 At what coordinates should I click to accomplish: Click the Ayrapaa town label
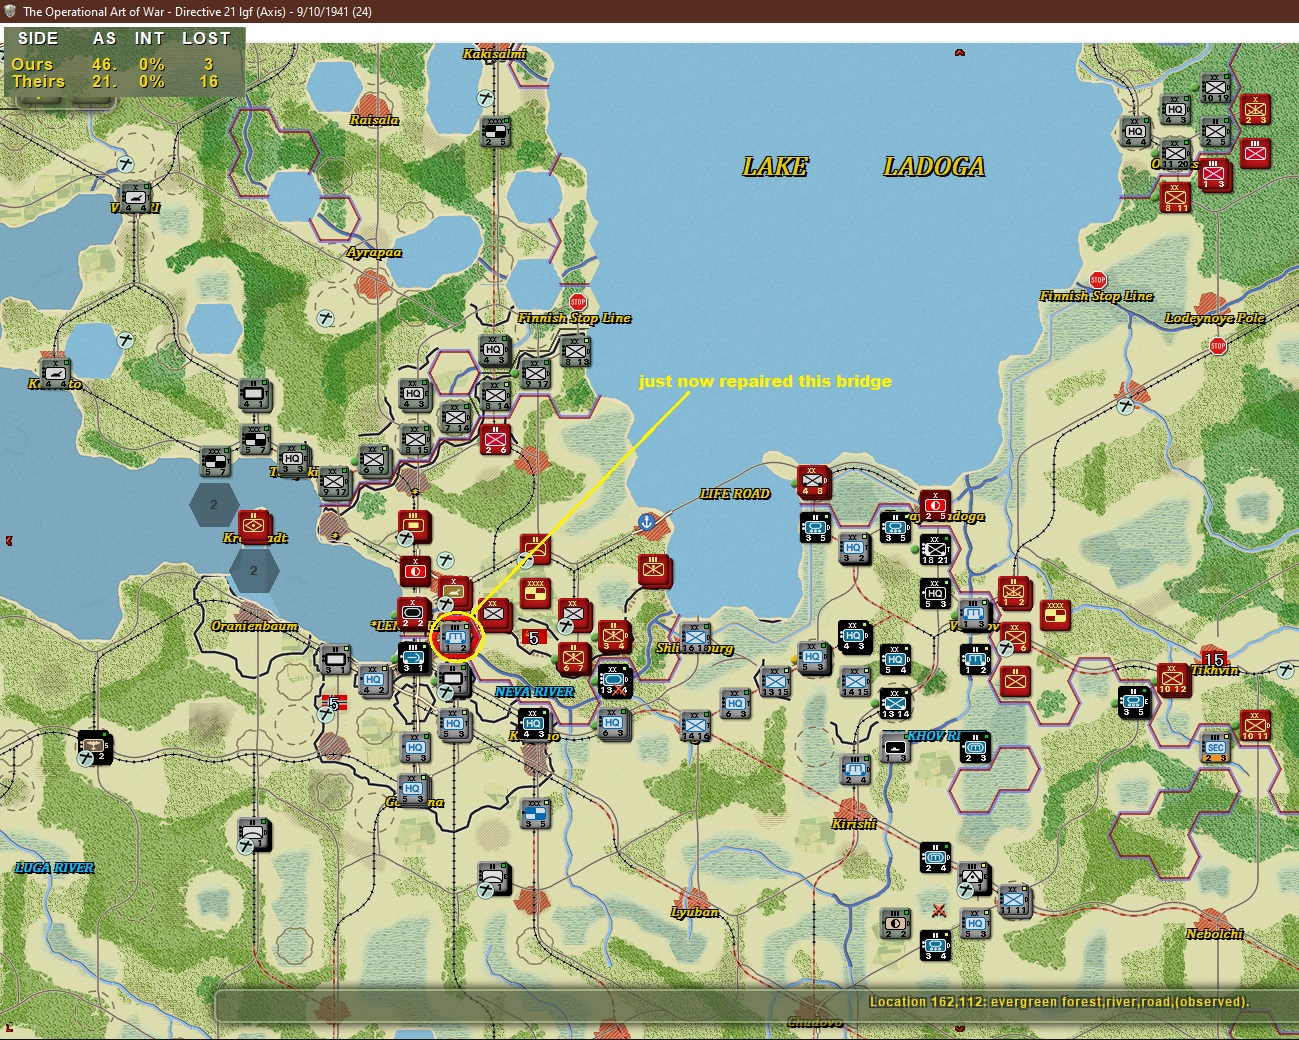click(x=374, y=252)
